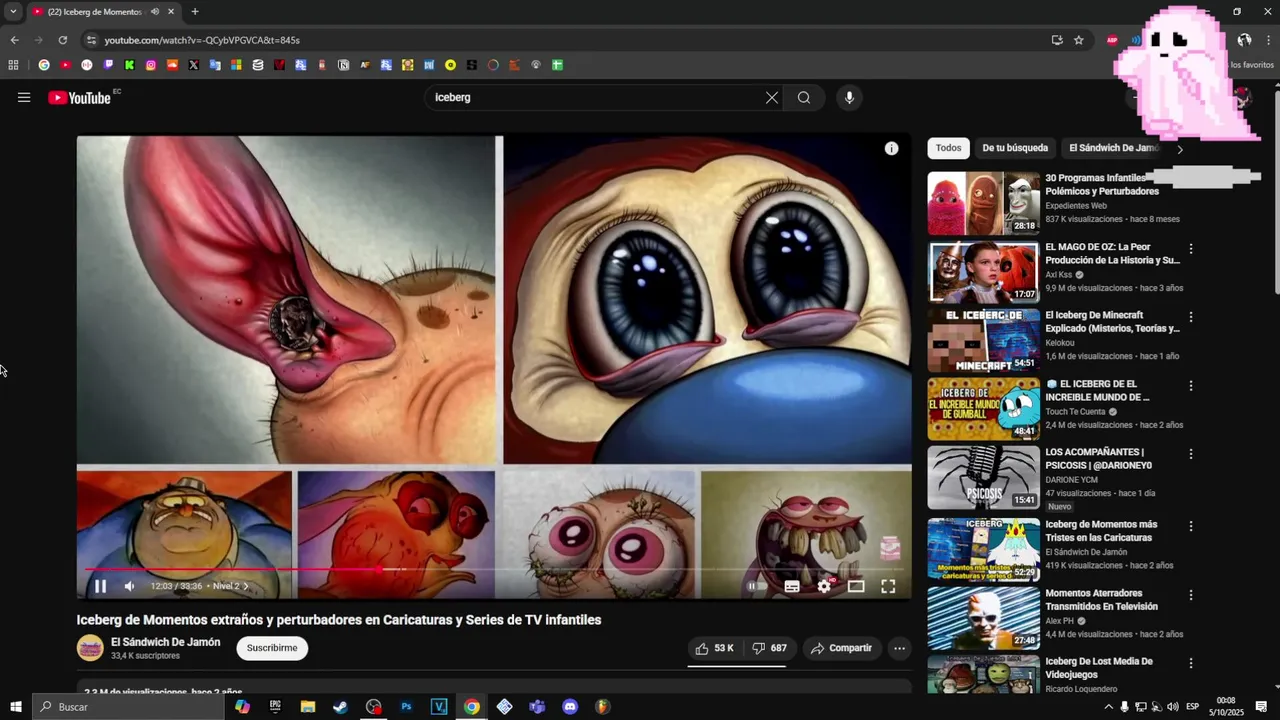Select the 'Todos' filter chip
The width and height of the screenshot is (1280, 720).
tap(949, 148)
